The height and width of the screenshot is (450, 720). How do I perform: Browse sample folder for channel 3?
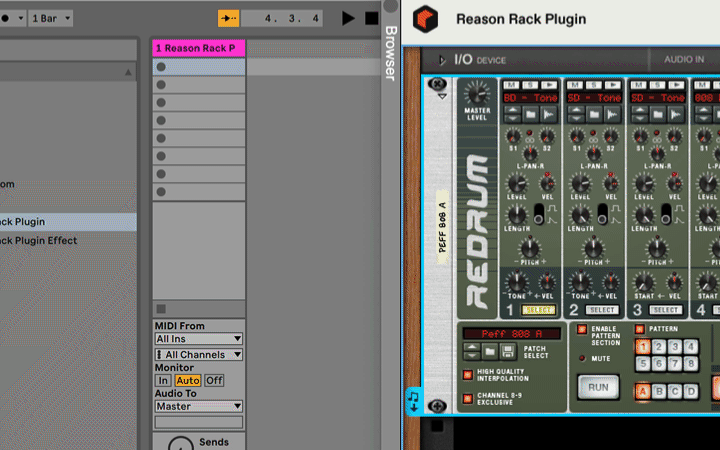(658, 114)
